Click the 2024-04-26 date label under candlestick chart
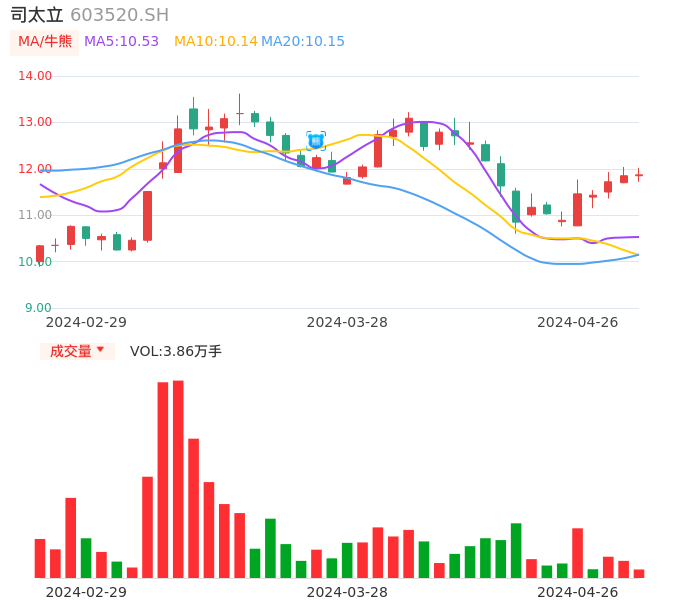Image resolution: width=686 pixels, height=606 pixels. pos(578,322)
